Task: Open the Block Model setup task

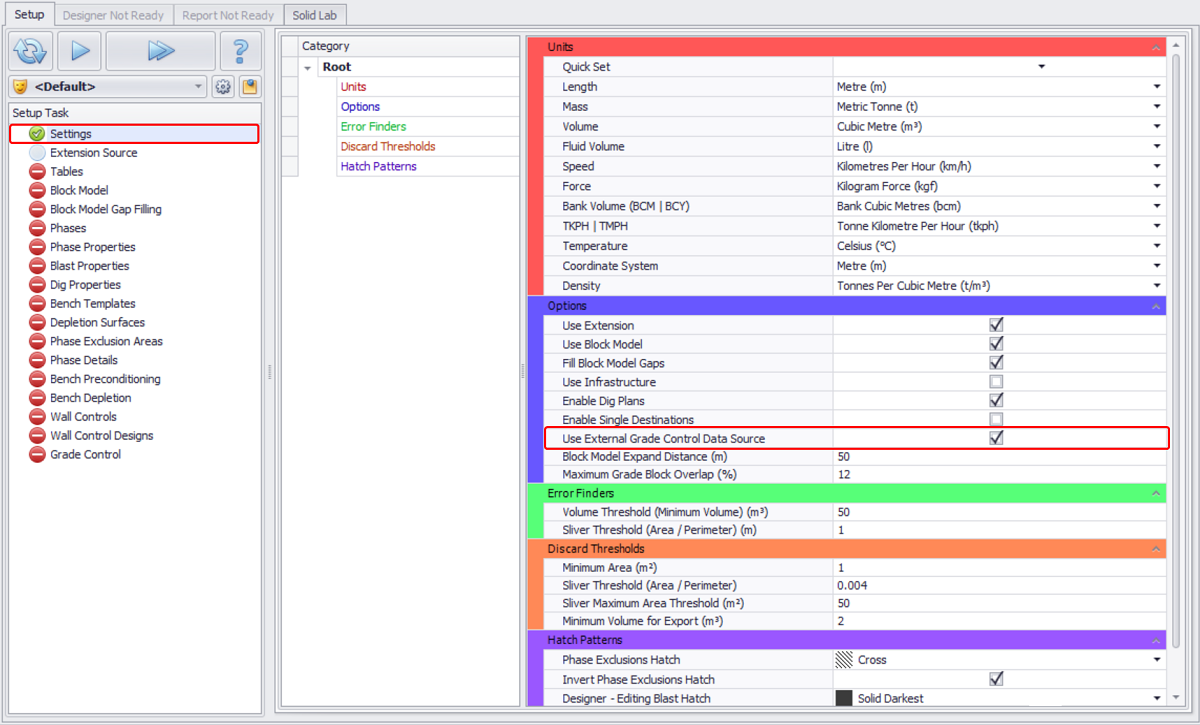Action: click(79, 191)
